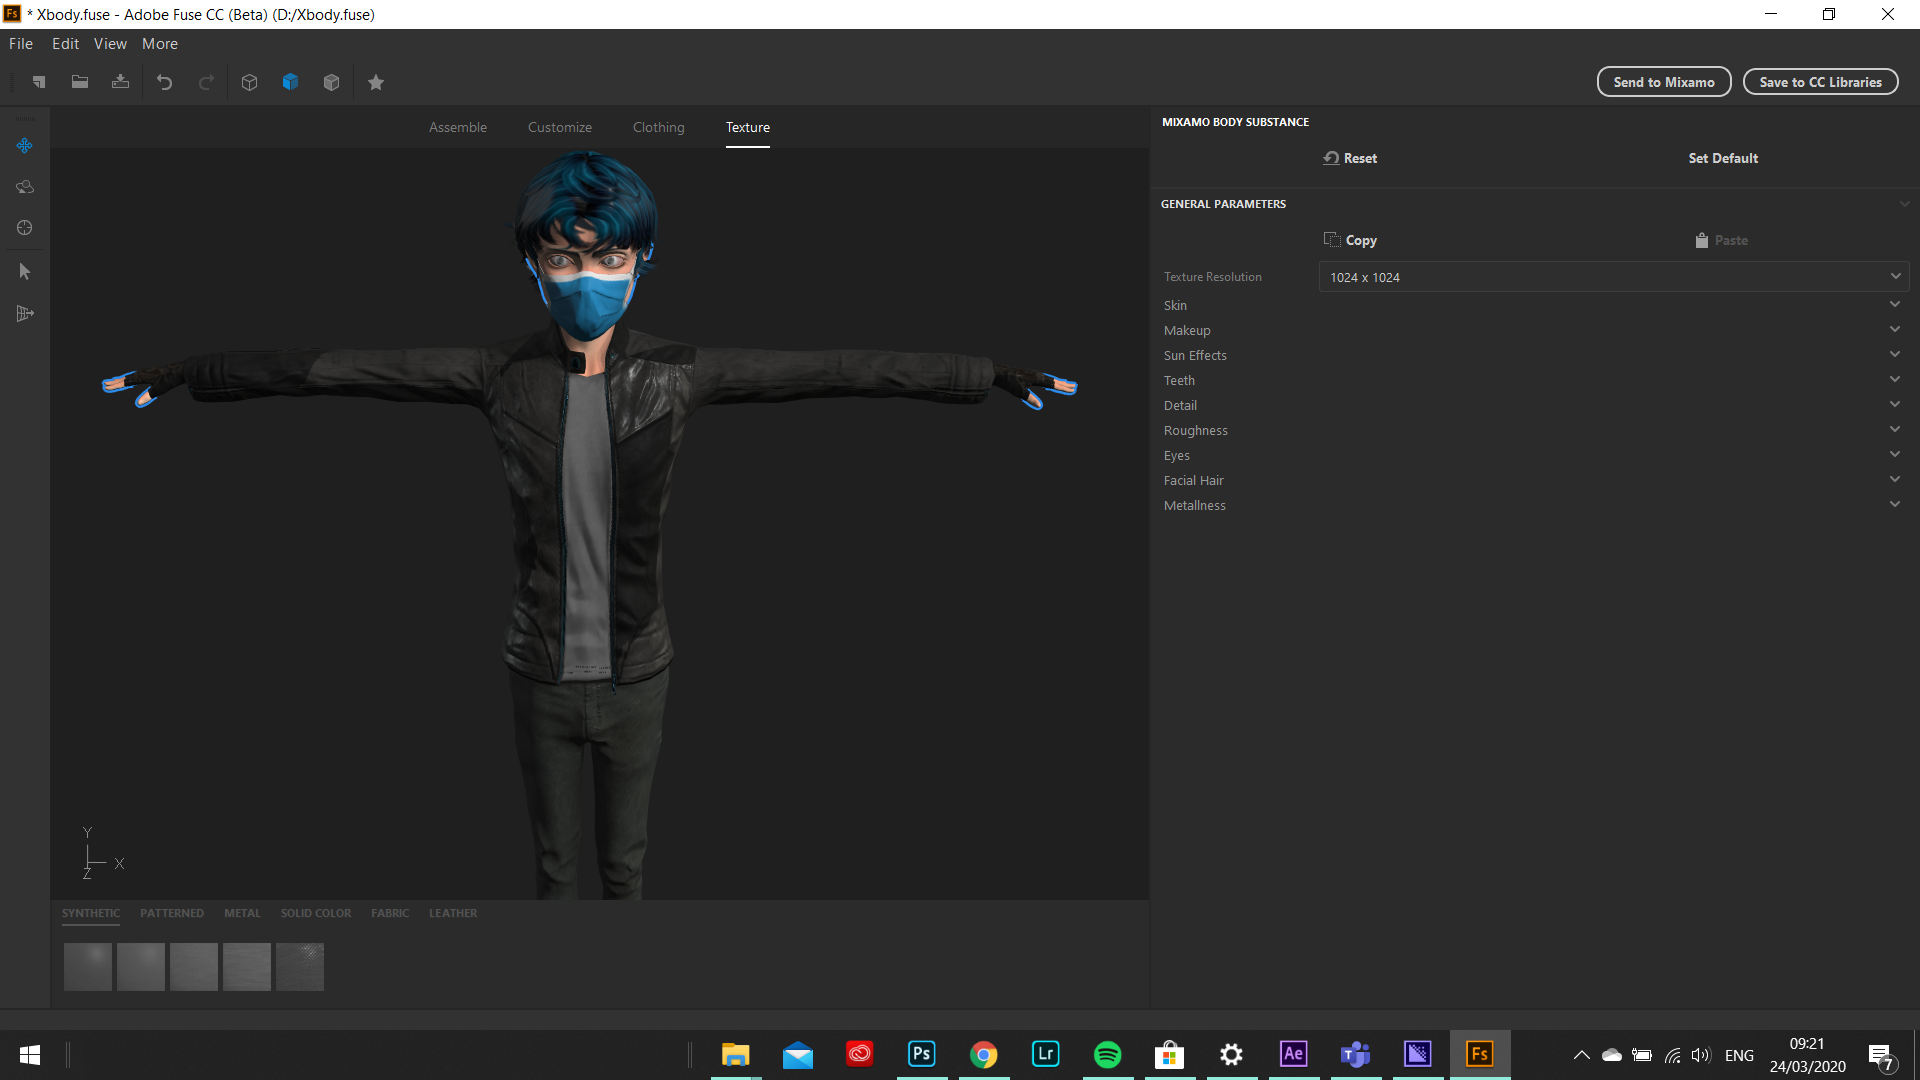Open the Edit menu
Screen dimensions: 1920x1080
pyautogui.click(x=65, y=44)
